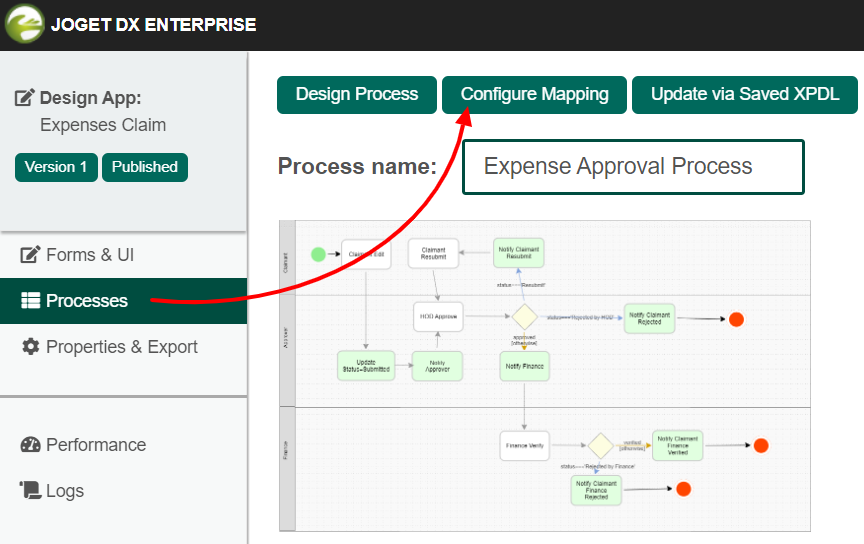Click the Published status badge
The image size is (864, 544).
click(144, 167)
